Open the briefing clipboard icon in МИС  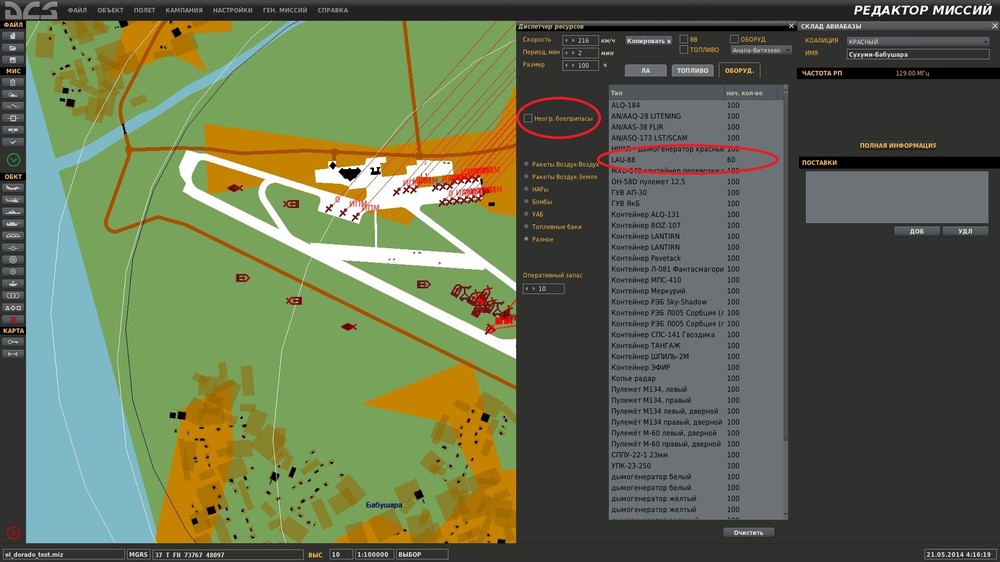[x=13, y=82]
